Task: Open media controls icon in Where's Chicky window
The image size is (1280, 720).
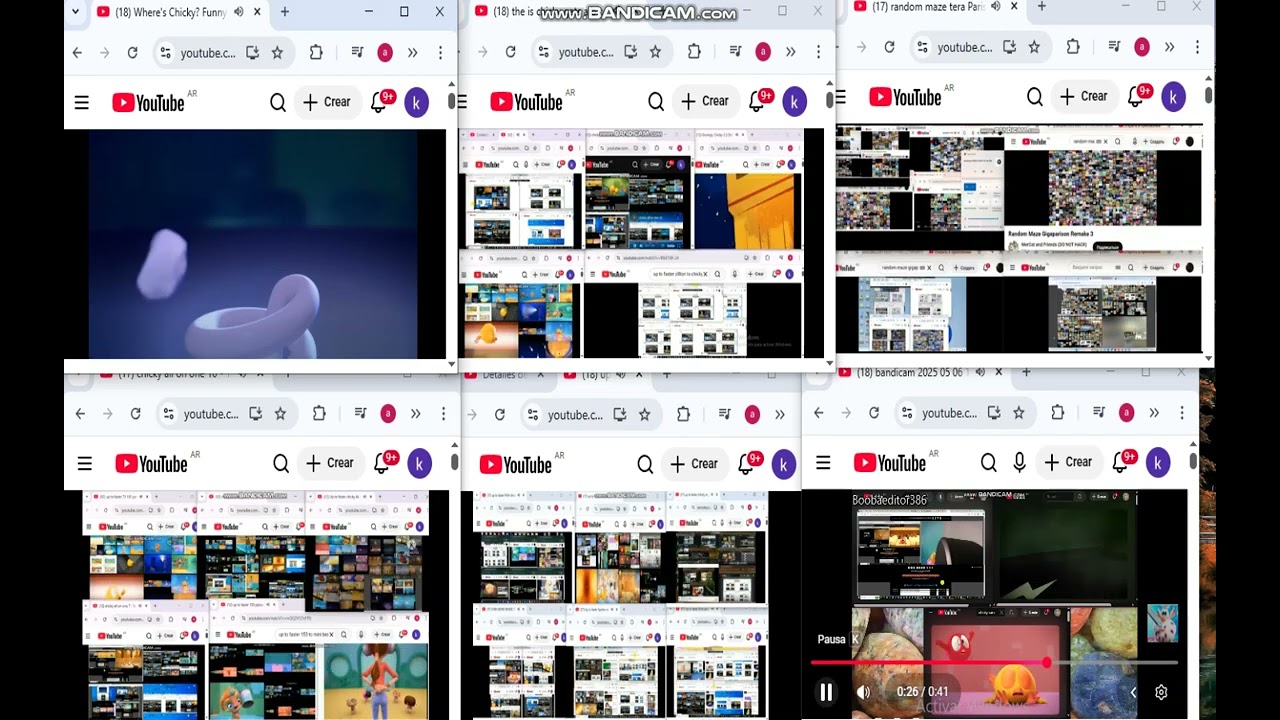Action: [357, 53]
